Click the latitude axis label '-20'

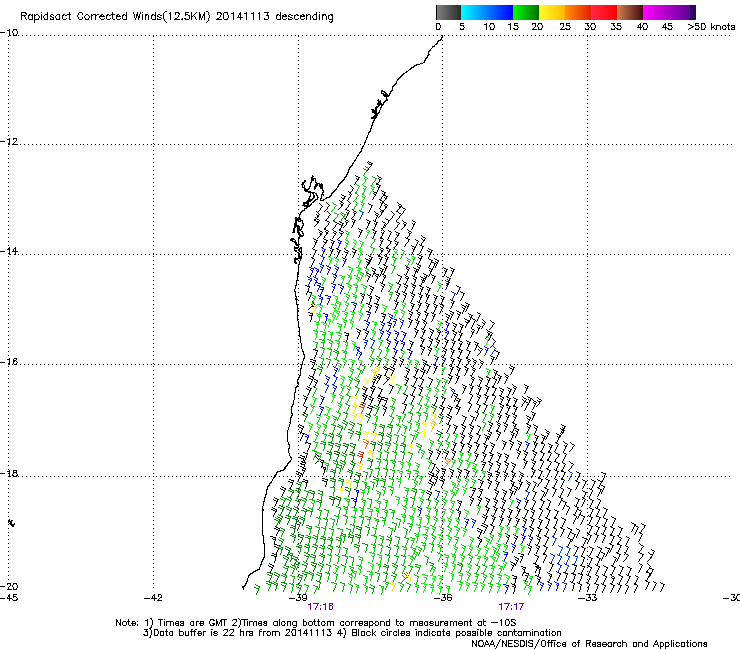click(9, 586)
